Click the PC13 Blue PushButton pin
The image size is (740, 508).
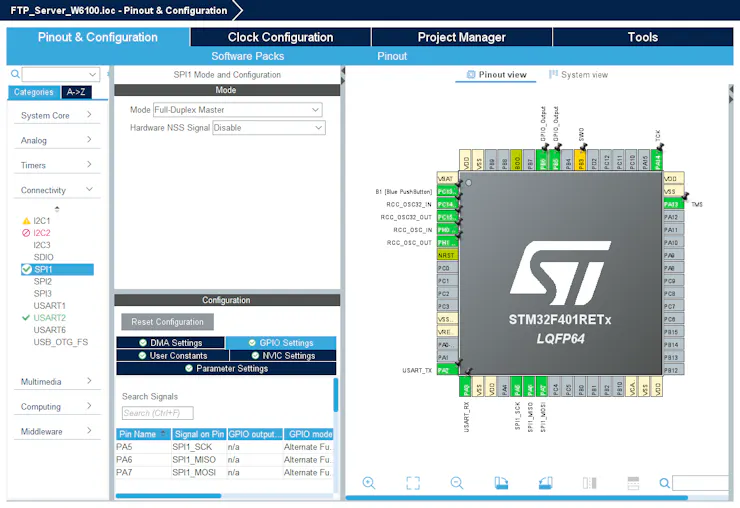click(x=447, y=191)
